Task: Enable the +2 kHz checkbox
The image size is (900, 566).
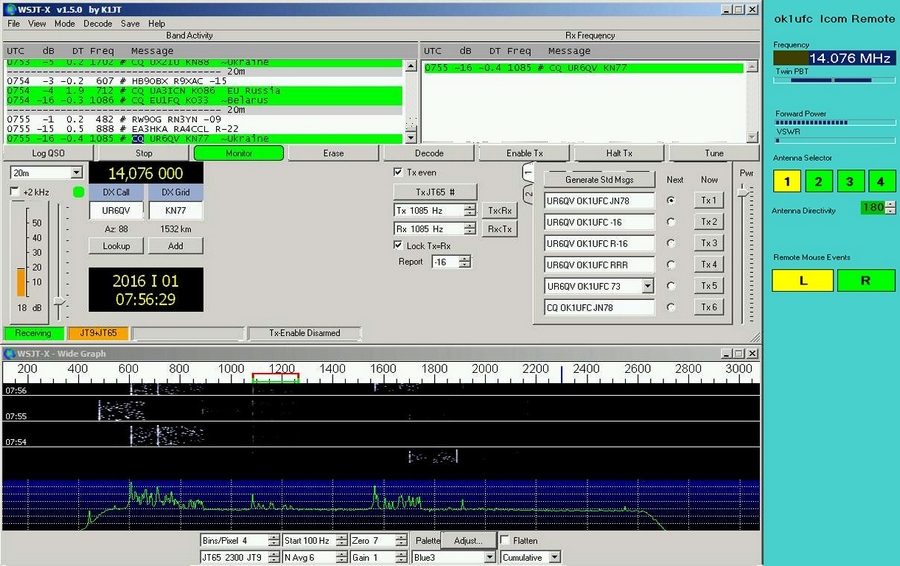Action: point(15,191)
